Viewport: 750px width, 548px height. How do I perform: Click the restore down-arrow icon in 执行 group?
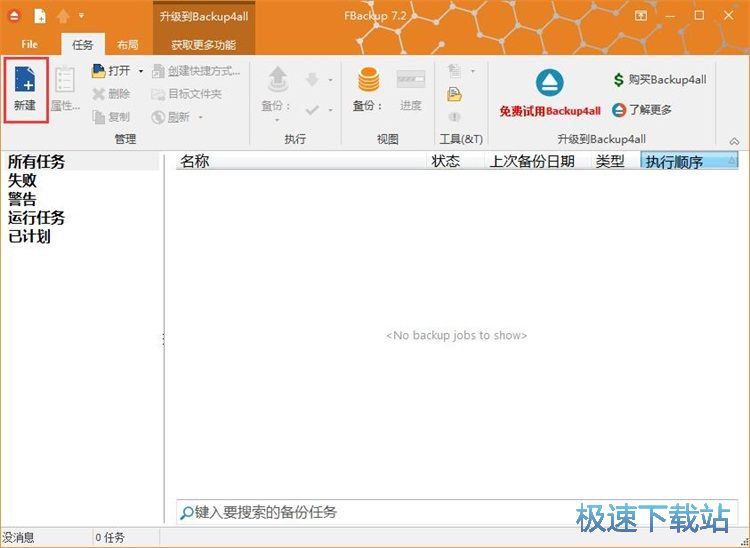(312, 79)
